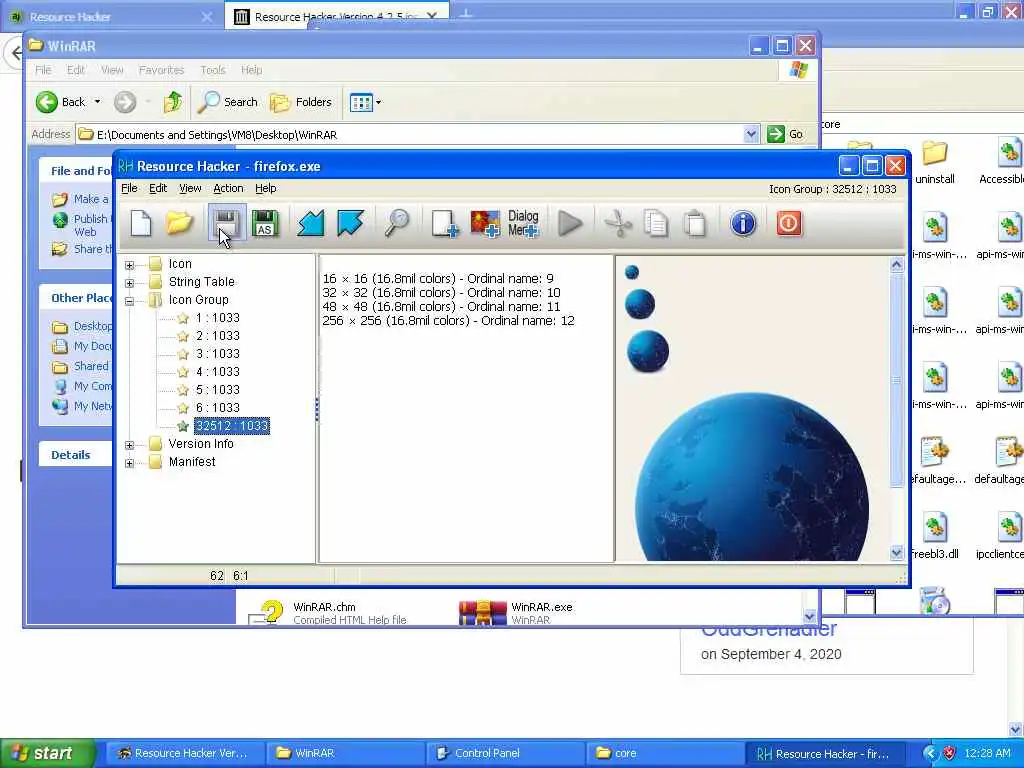Select the Icon Group folder label
The image size is (1024, 768).
click(199, 300)
